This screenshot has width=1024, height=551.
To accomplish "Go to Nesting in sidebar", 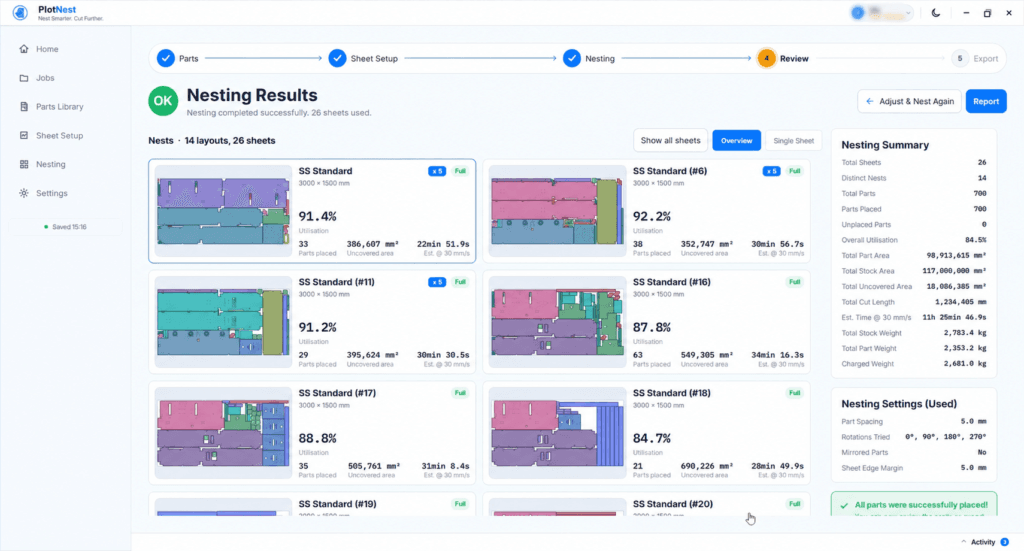I will pos(50,165).
